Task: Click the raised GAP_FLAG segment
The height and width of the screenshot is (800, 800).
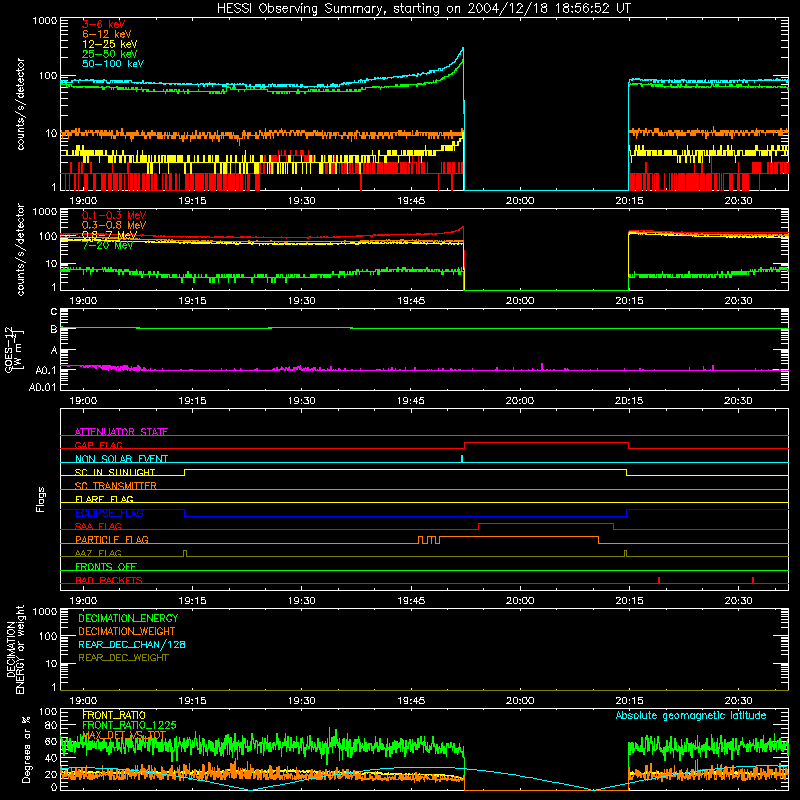Action: coord(546,443)
